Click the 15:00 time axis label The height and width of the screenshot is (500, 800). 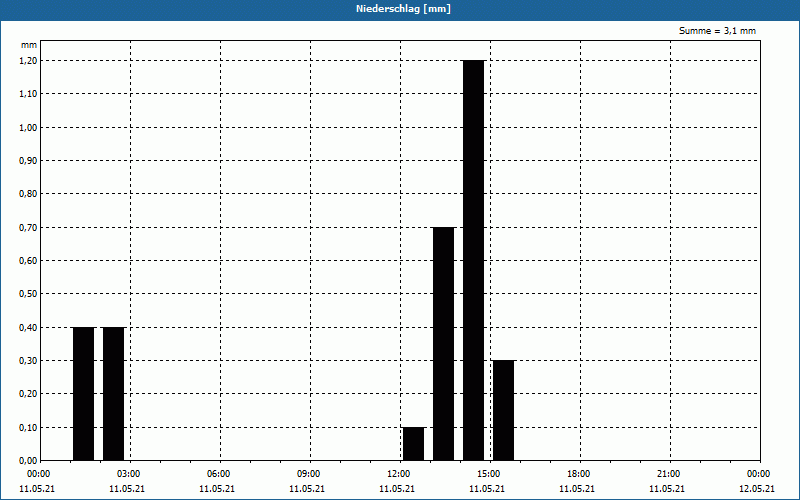(488, 474)
